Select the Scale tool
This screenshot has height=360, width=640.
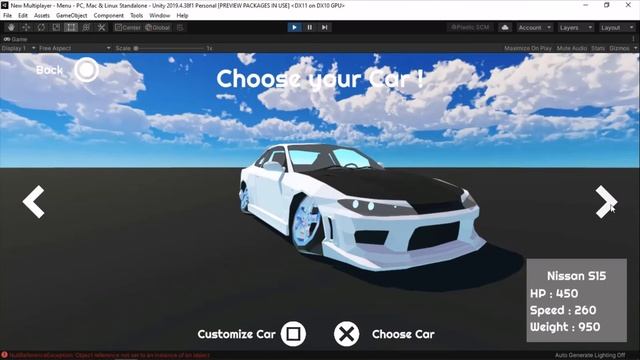[x=56, y=27]
